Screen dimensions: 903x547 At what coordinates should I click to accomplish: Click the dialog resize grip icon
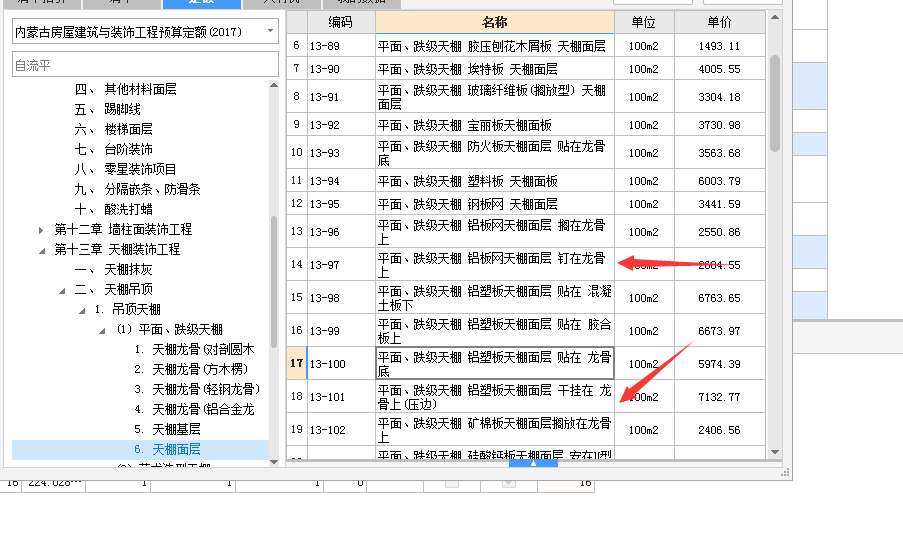(785, 472)
